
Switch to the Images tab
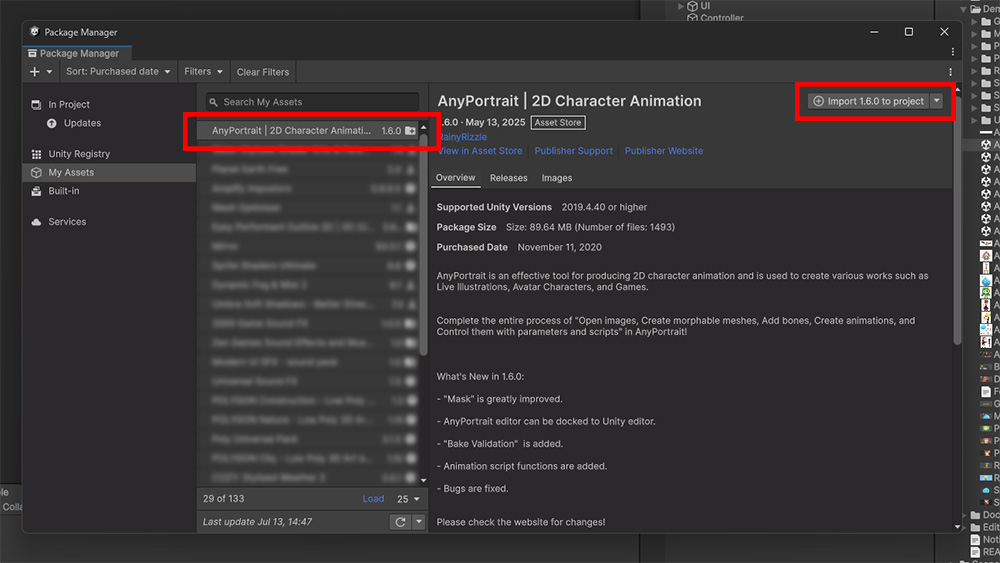coord(557,178)
